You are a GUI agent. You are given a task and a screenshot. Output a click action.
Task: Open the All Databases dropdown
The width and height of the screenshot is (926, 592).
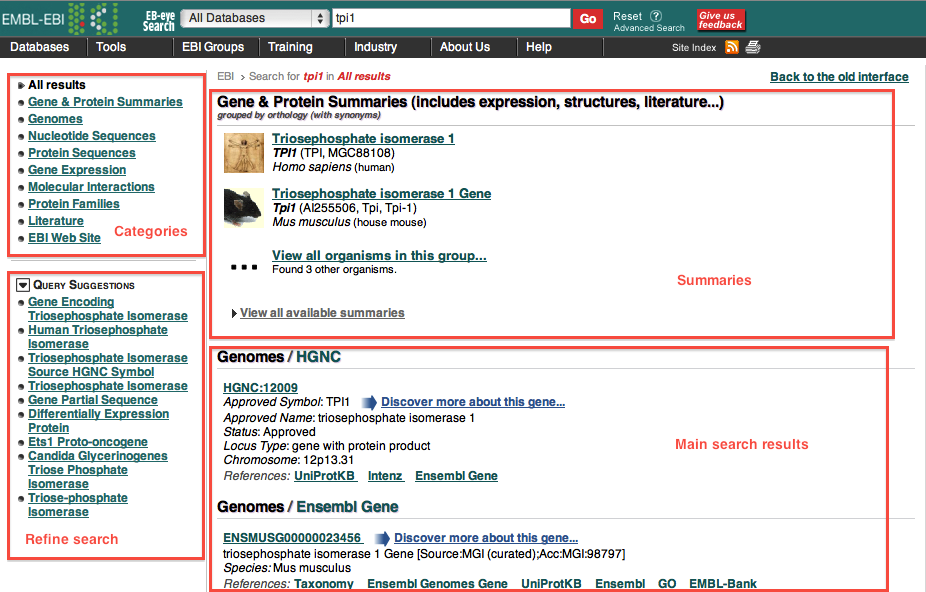[x=257, y=18]
